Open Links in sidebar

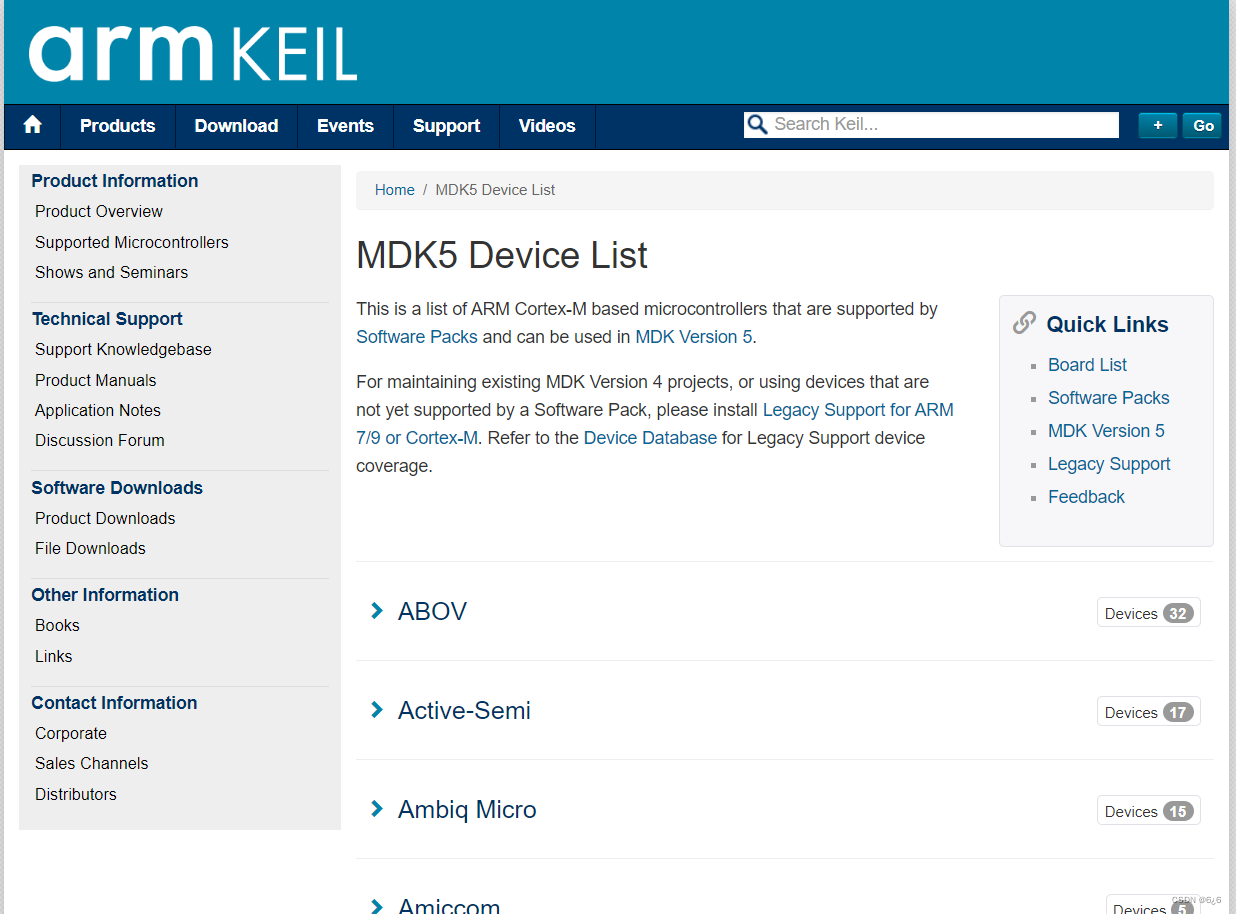coord(54,656)
